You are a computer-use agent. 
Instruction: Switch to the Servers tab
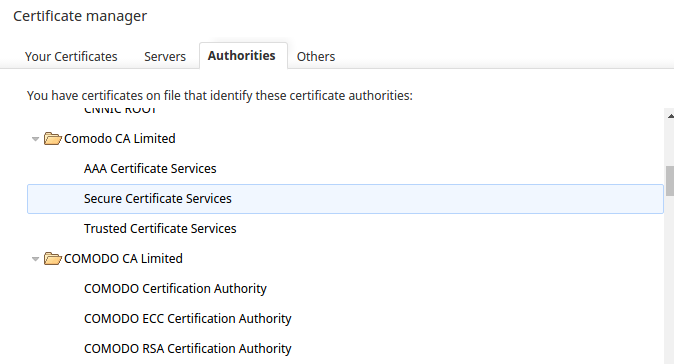click(165, 56)
